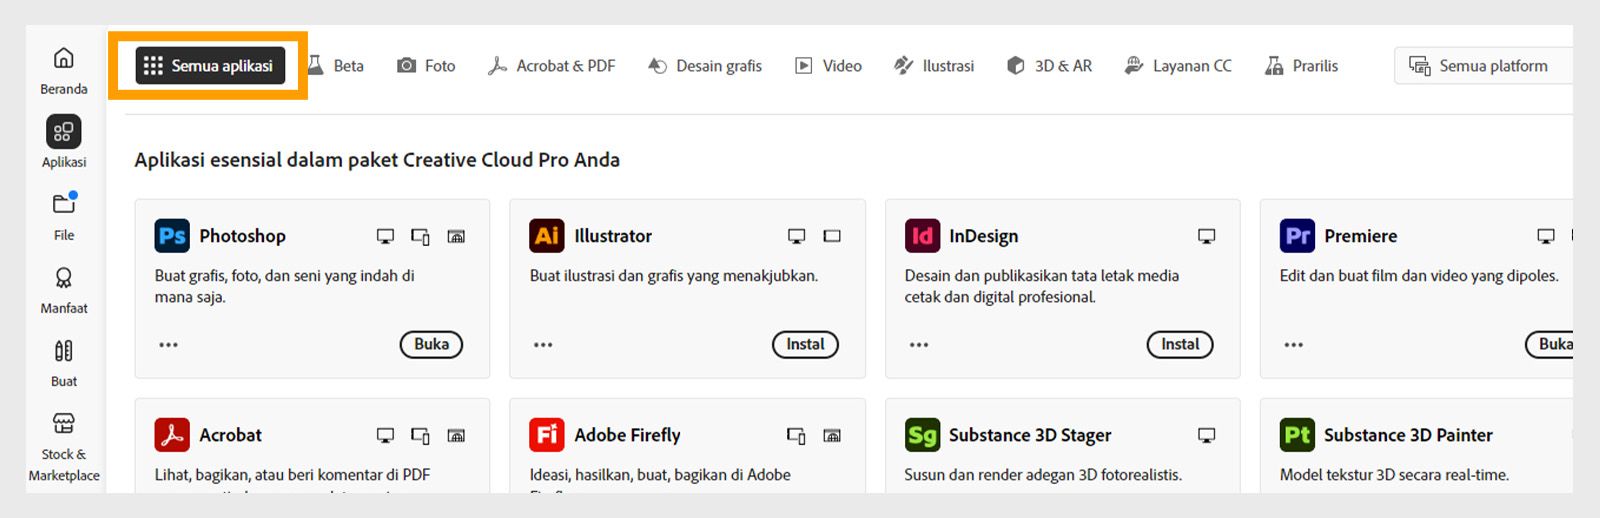
Task: Click the Illustrator app title
Action: (x=613, y=236)
